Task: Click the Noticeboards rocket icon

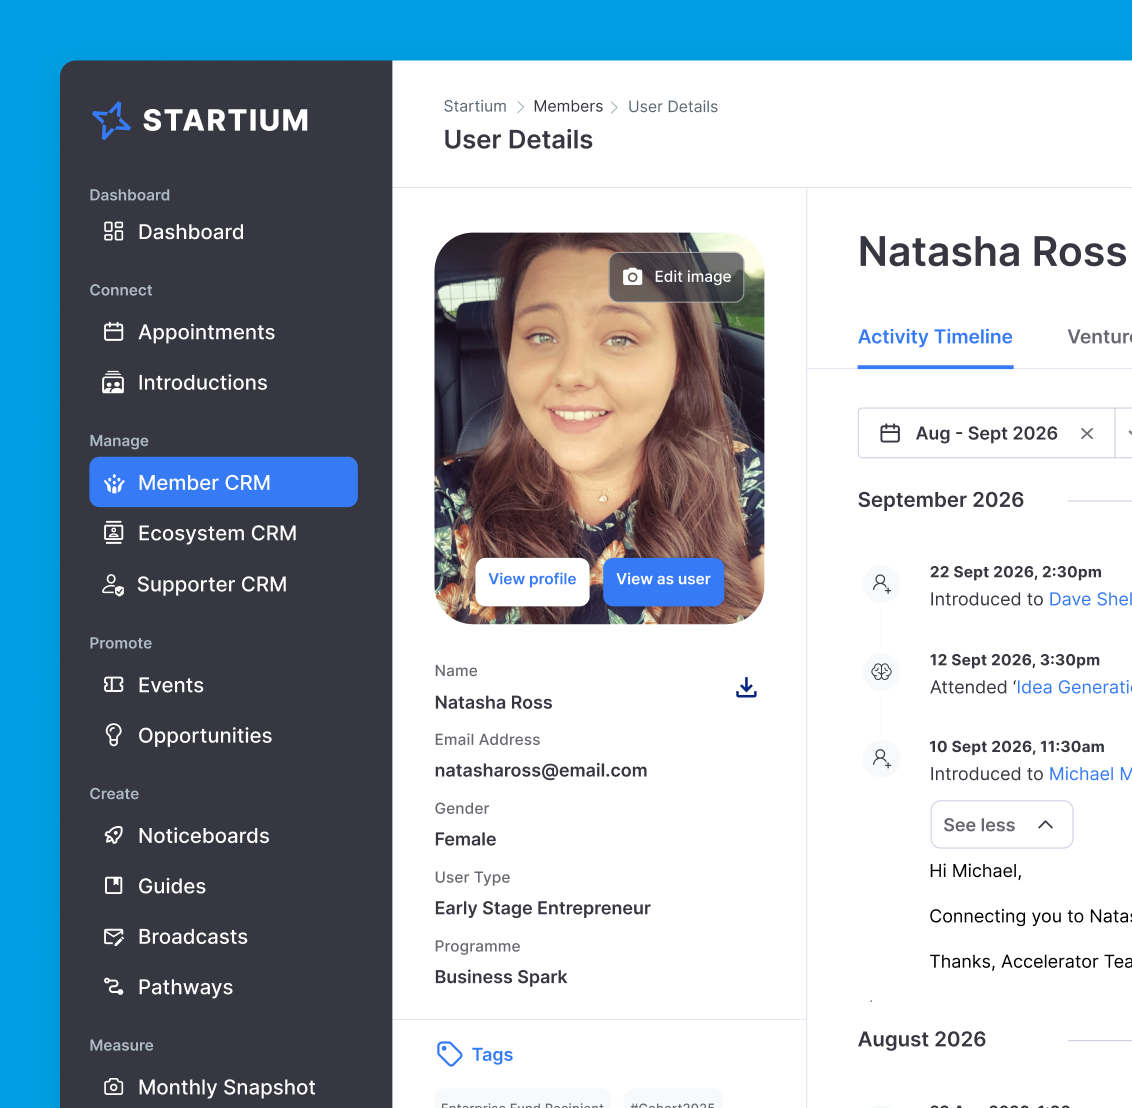Action: (114, 835)
